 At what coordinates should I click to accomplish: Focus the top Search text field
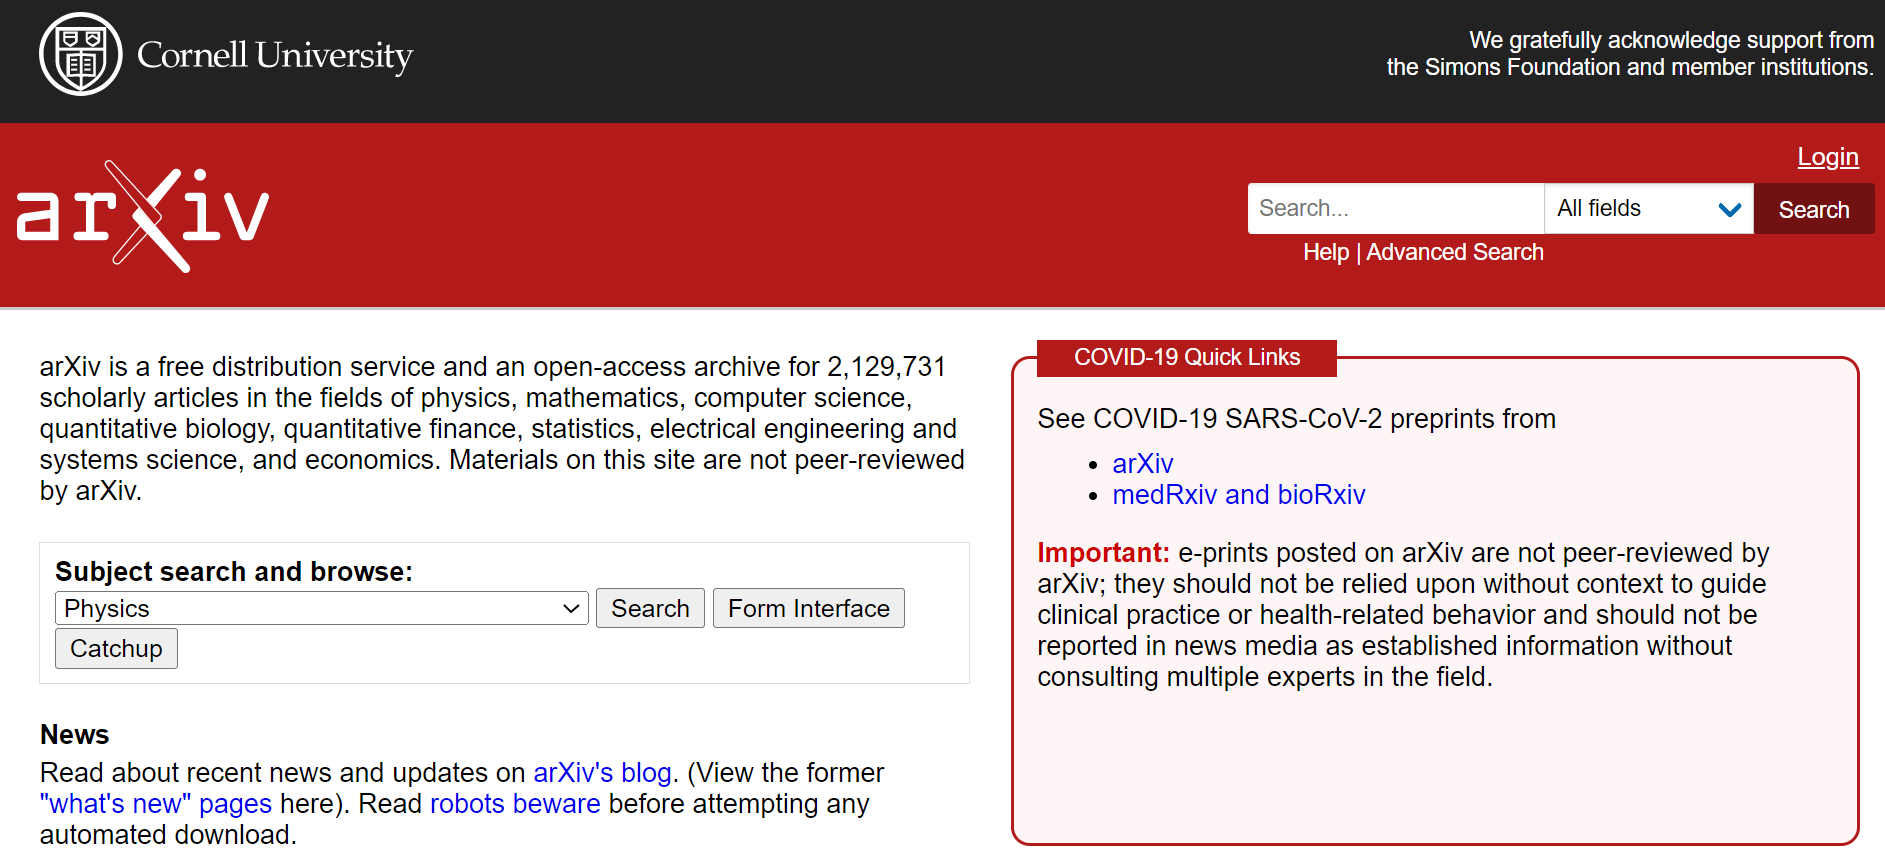click(x=1396, y=208)
